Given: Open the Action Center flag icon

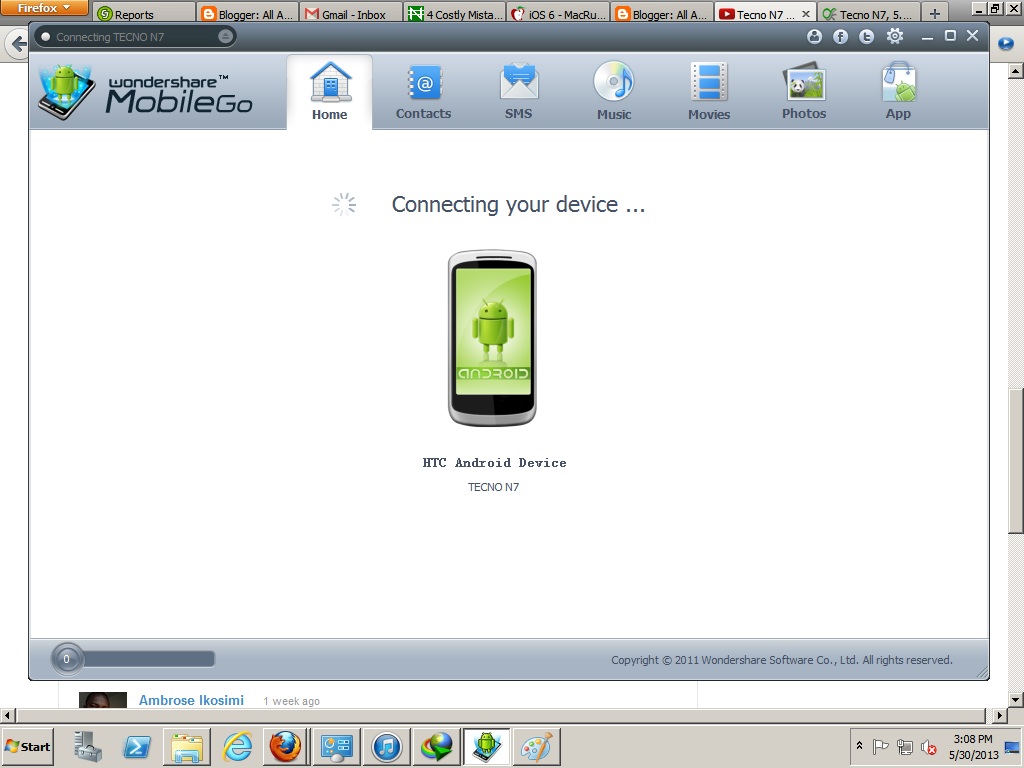Looking at the screenshot, I should (880, 746).
